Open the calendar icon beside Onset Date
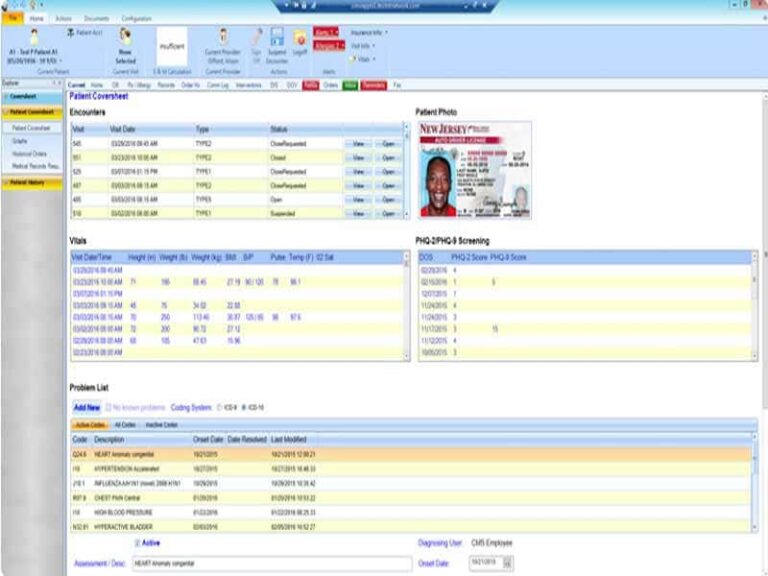 click(x=507, y=563)
